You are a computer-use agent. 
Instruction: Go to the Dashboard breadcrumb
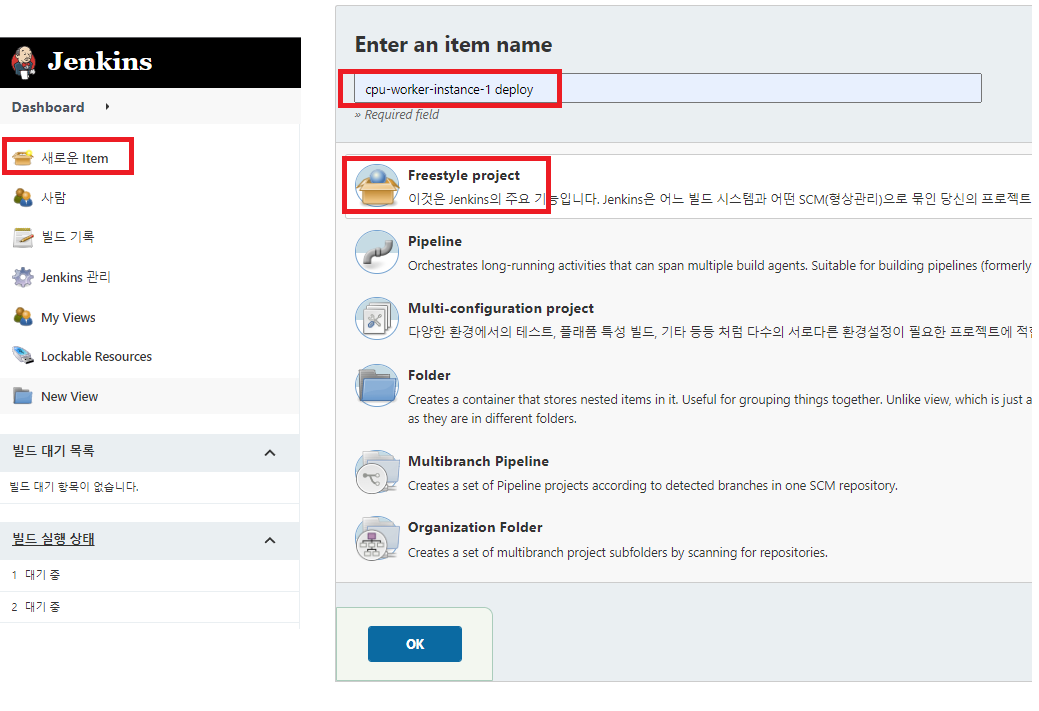[48, 107]
